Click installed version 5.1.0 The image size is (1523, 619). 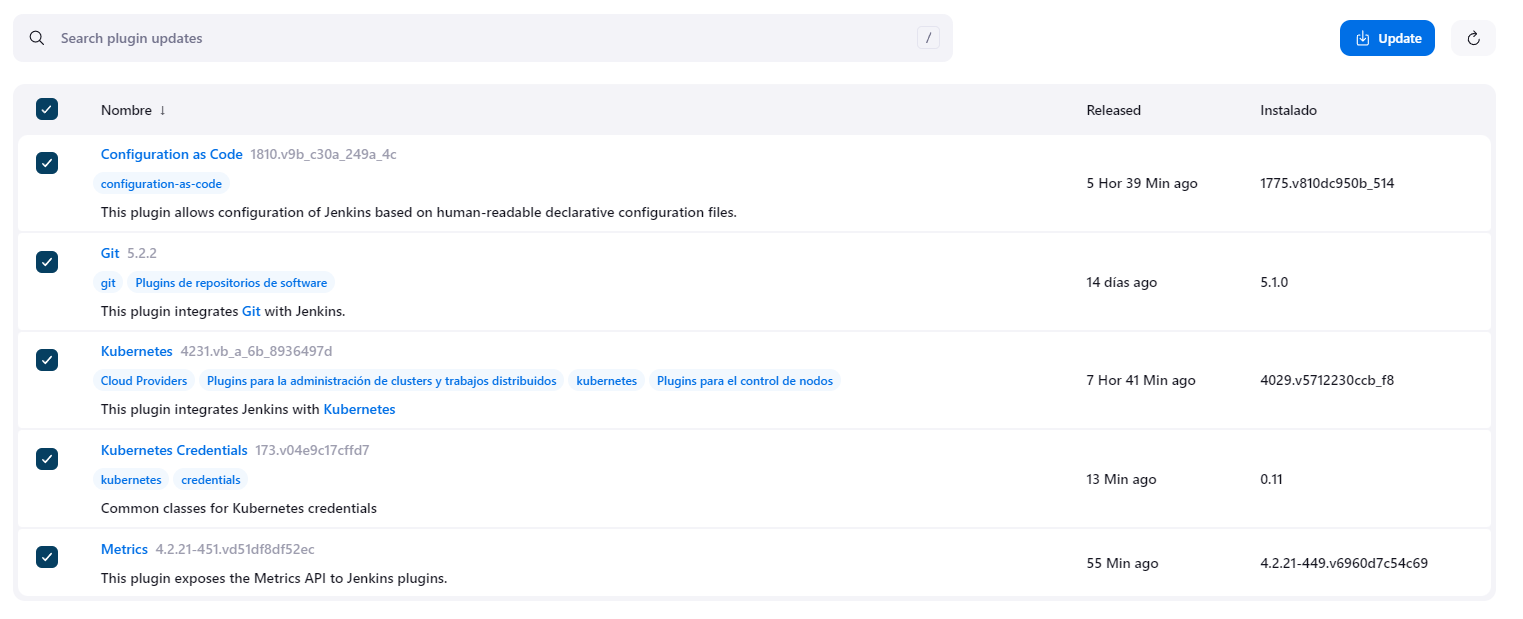1274,282
